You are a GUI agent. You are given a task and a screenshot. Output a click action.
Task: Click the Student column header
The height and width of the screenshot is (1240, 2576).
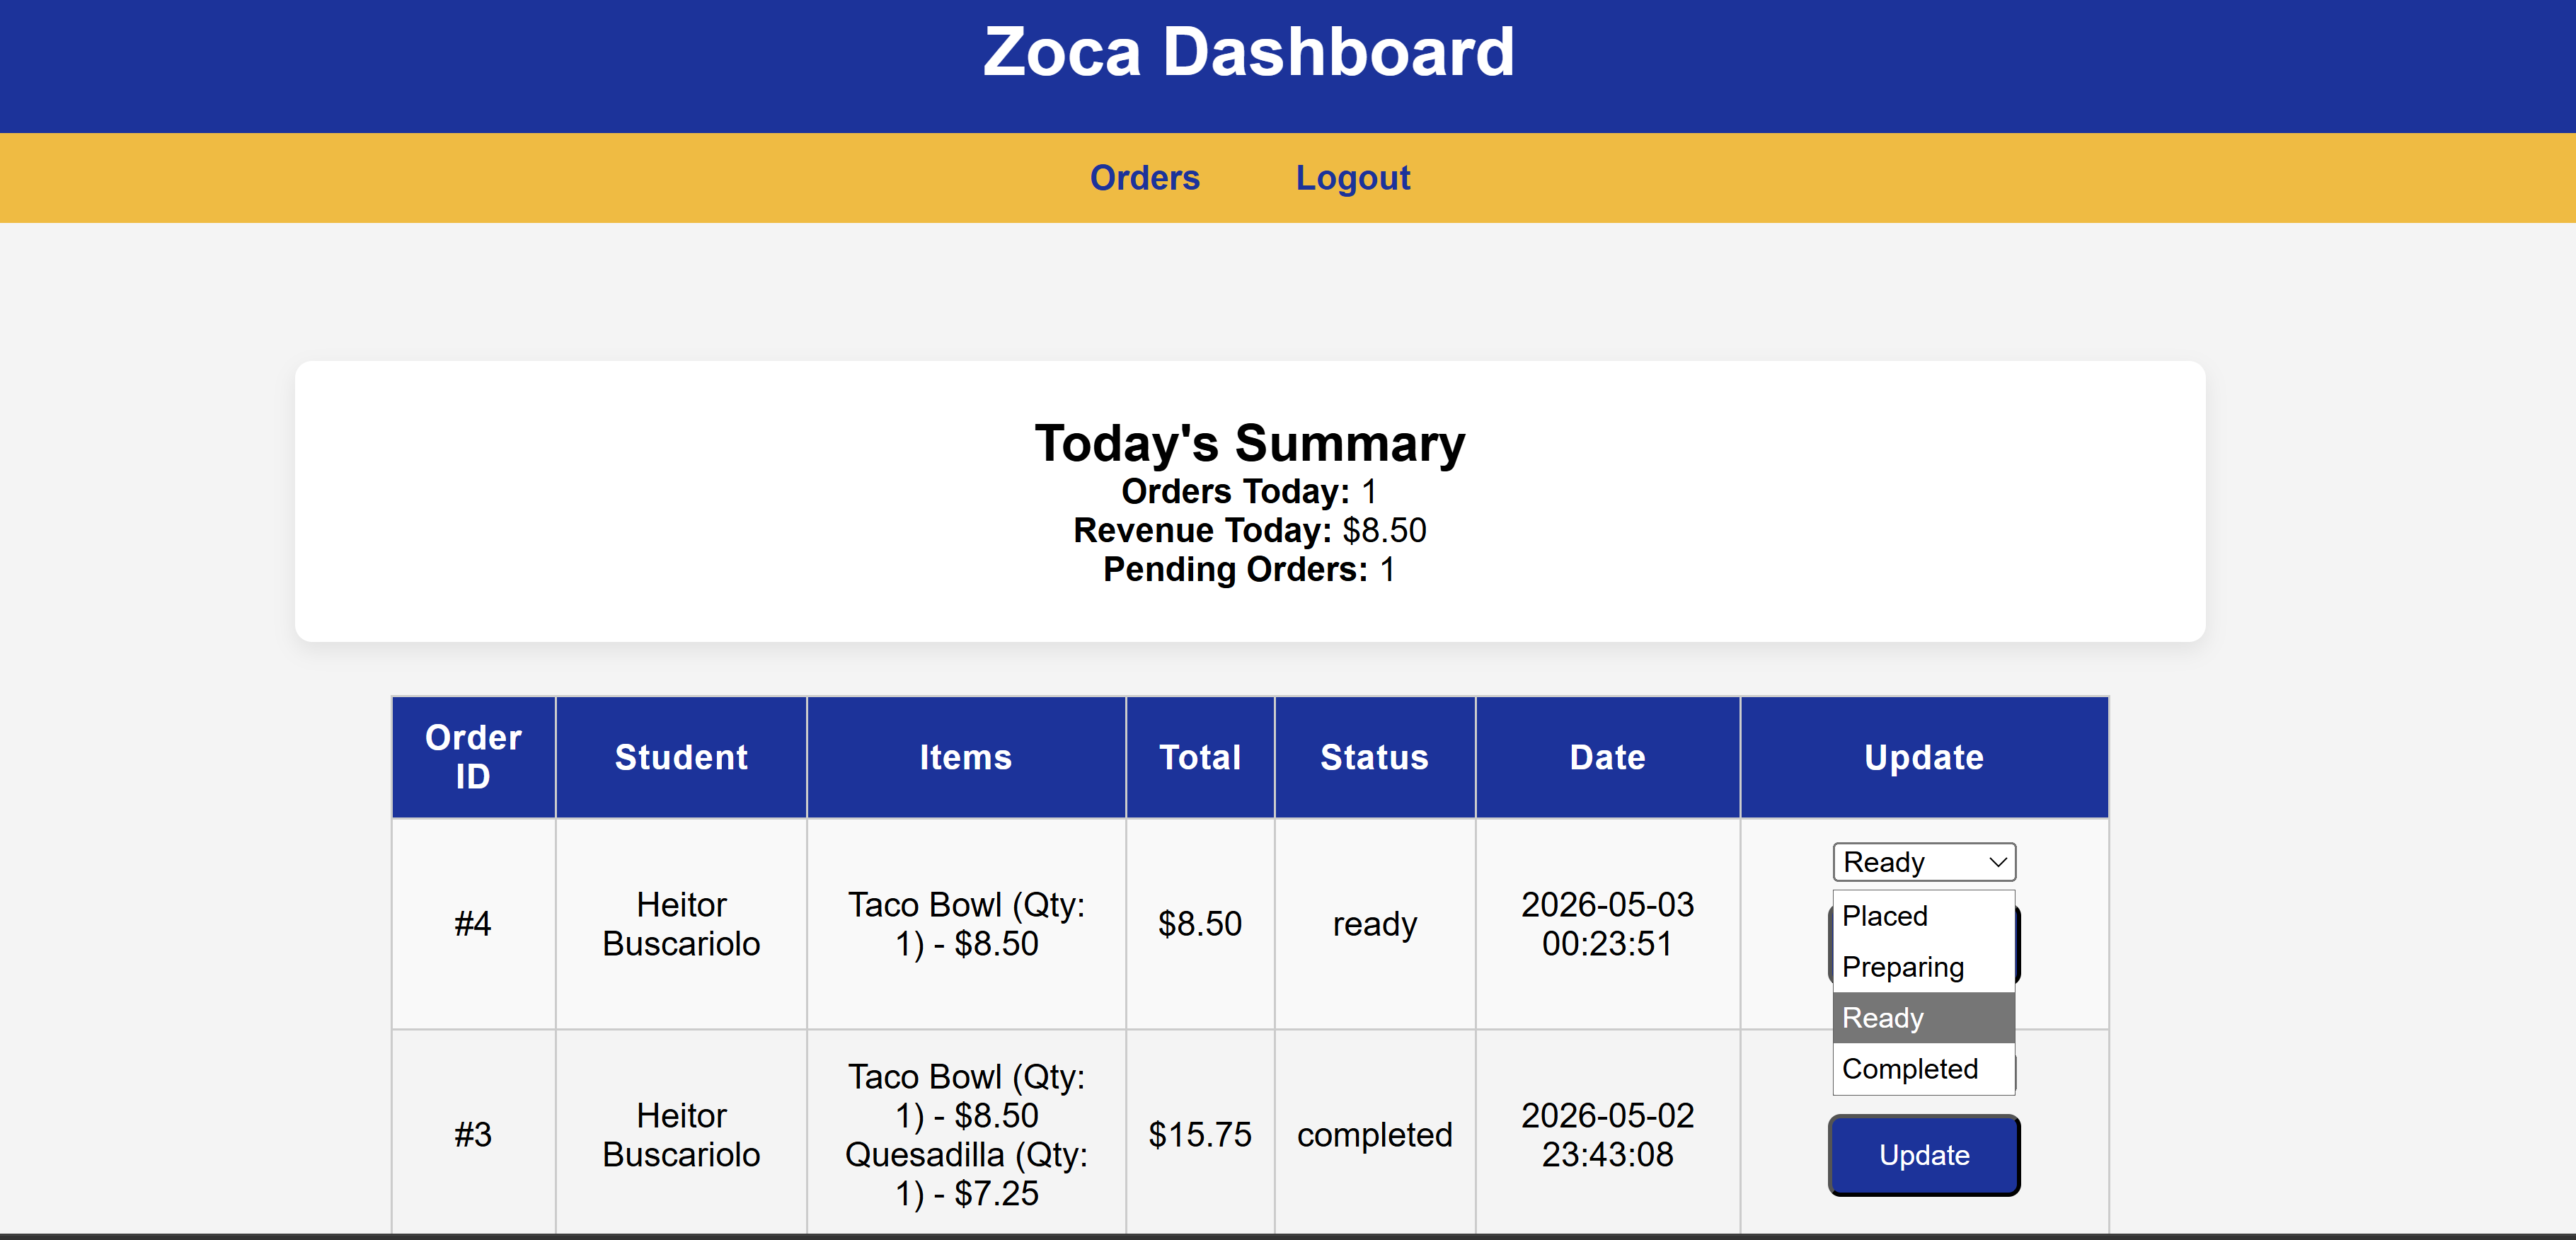(x=680, y=757)
